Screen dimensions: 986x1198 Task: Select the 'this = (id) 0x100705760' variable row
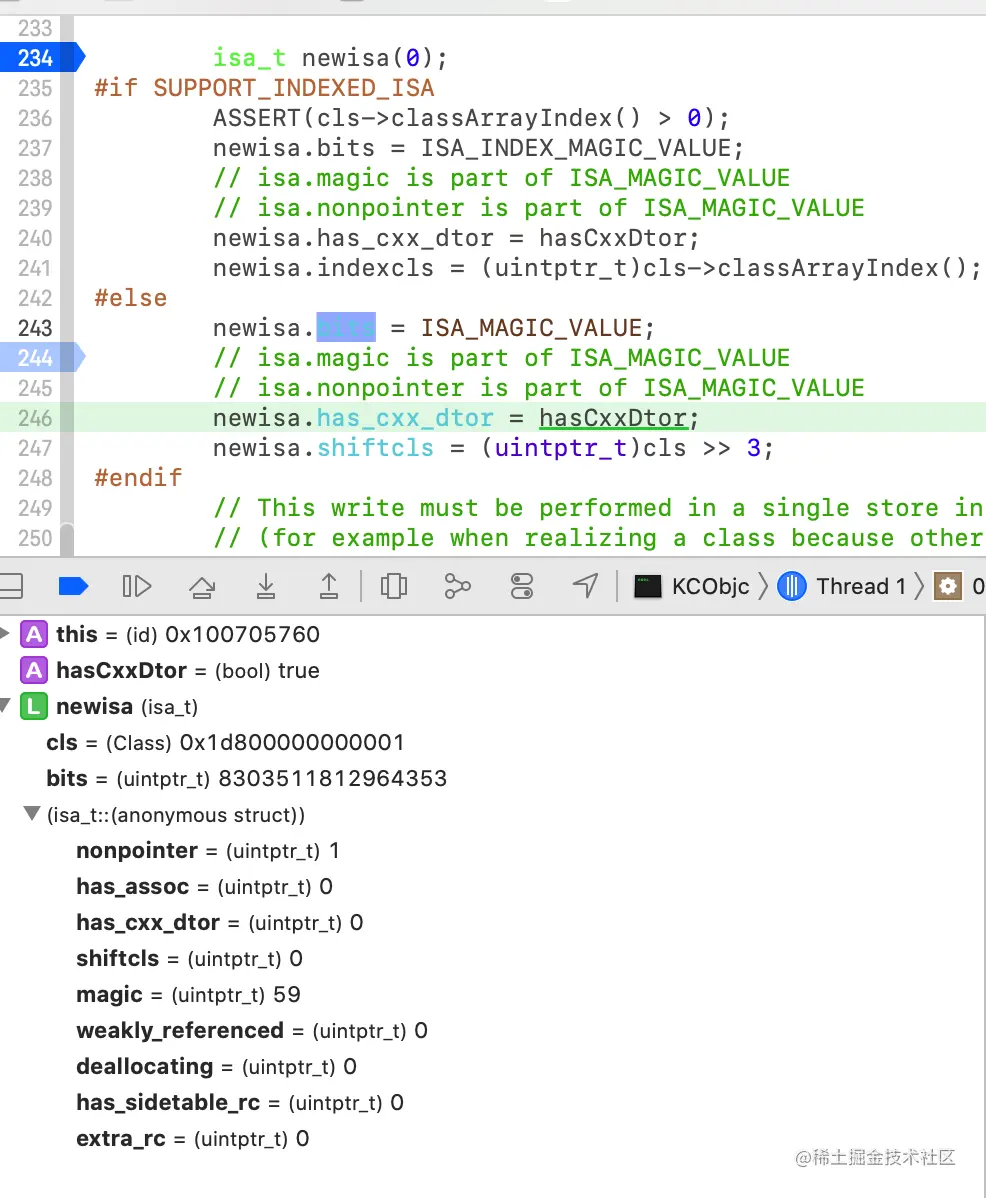pos(188,633)
